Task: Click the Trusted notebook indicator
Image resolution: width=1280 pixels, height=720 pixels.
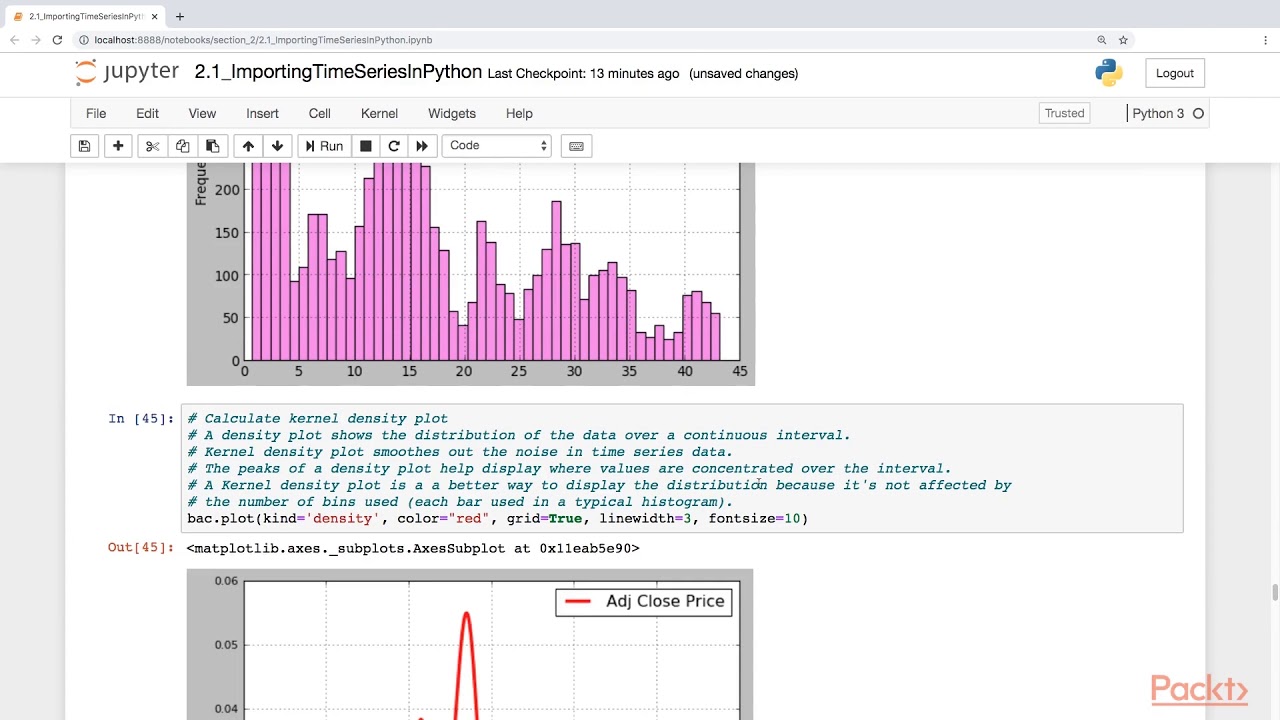Action: pyautogui.click(x=1065, y=113)
